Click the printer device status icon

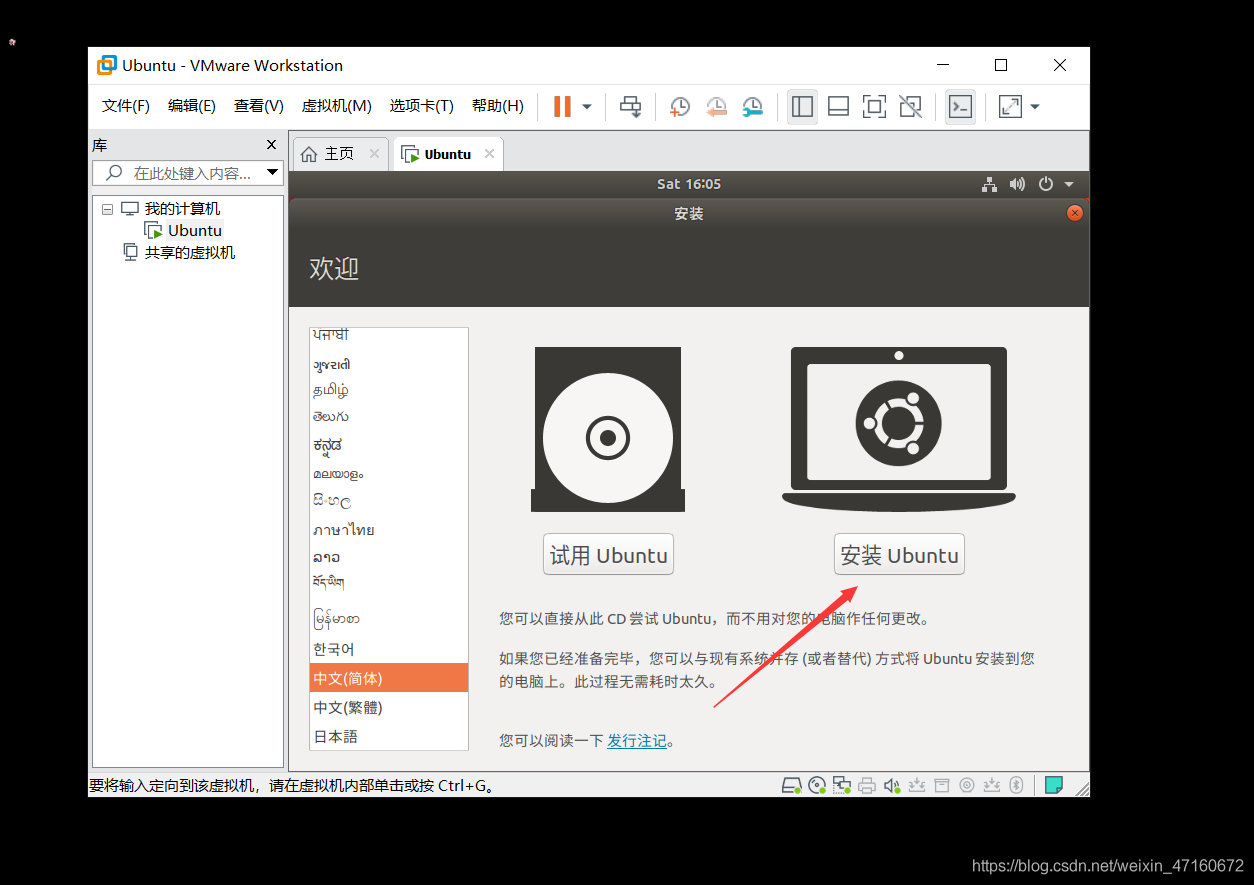point(867,785)
